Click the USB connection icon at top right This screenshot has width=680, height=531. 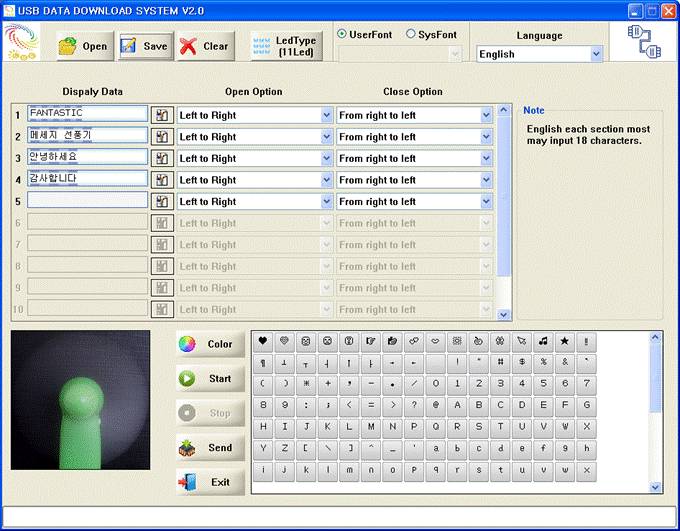click(644, 42)
